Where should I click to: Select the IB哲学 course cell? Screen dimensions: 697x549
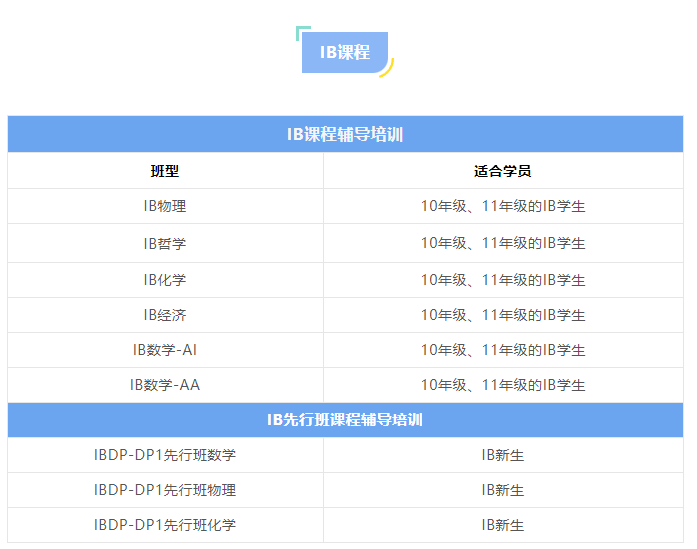pyautogui.click(x=165, y=243)
